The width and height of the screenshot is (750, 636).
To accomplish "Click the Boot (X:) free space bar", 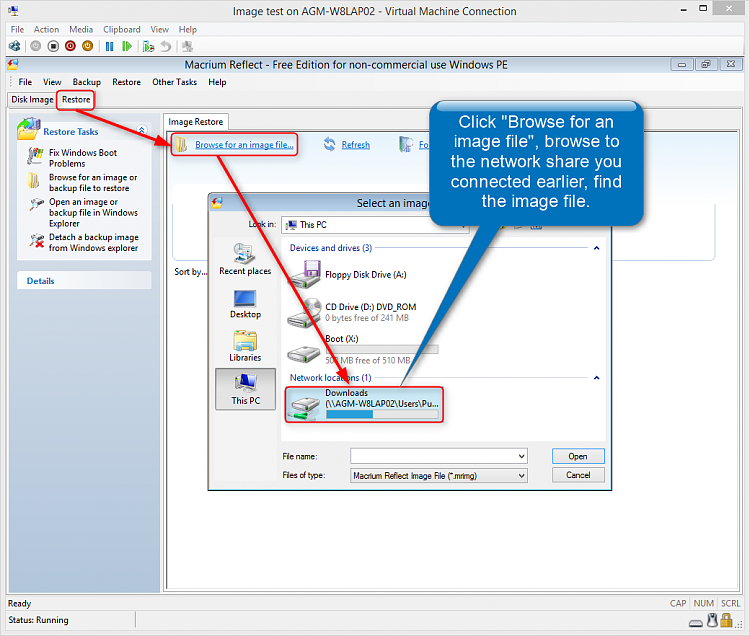I will [382, 350].
